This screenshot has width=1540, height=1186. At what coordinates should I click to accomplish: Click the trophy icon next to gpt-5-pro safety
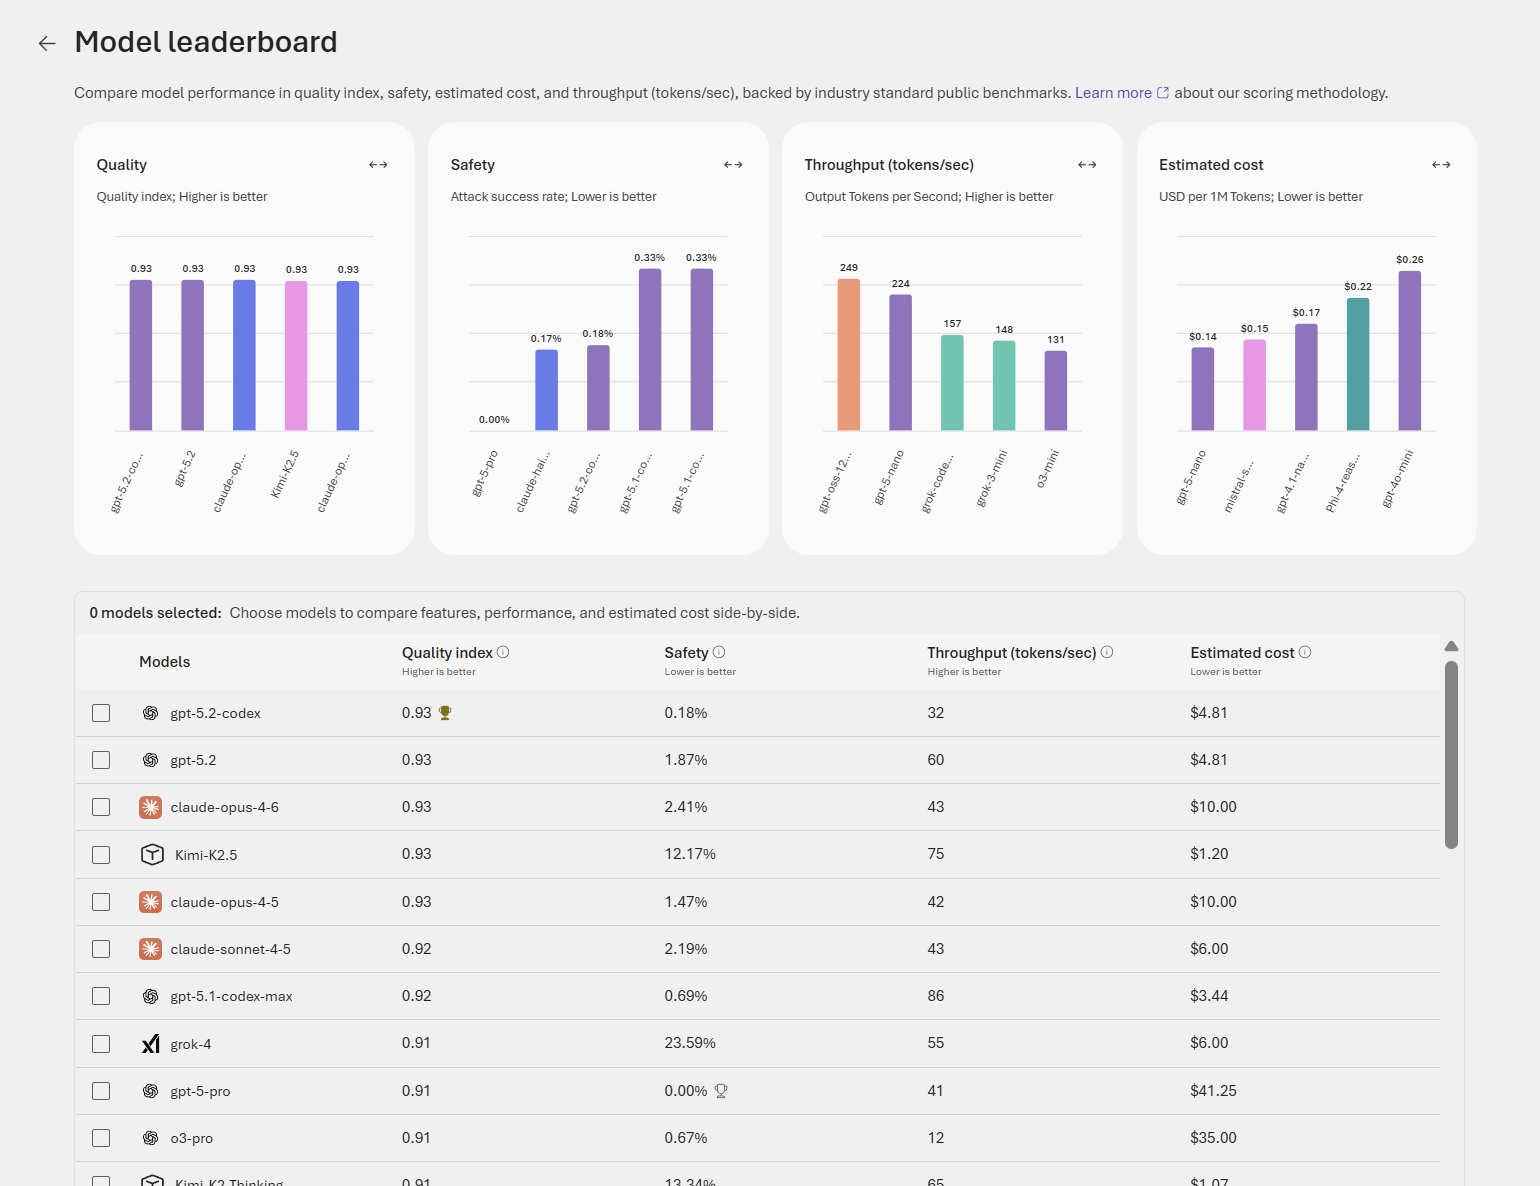point(721,1091)
